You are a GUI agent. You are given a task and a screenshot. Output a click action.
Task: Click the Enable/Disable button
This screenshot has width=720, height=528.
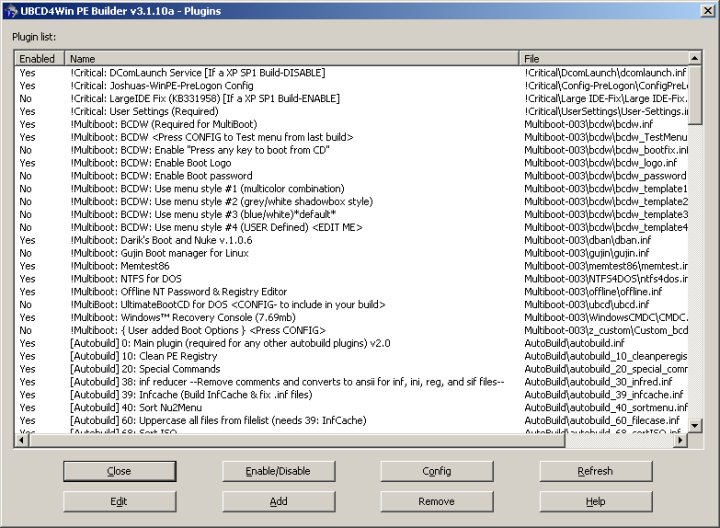(278, 471)
